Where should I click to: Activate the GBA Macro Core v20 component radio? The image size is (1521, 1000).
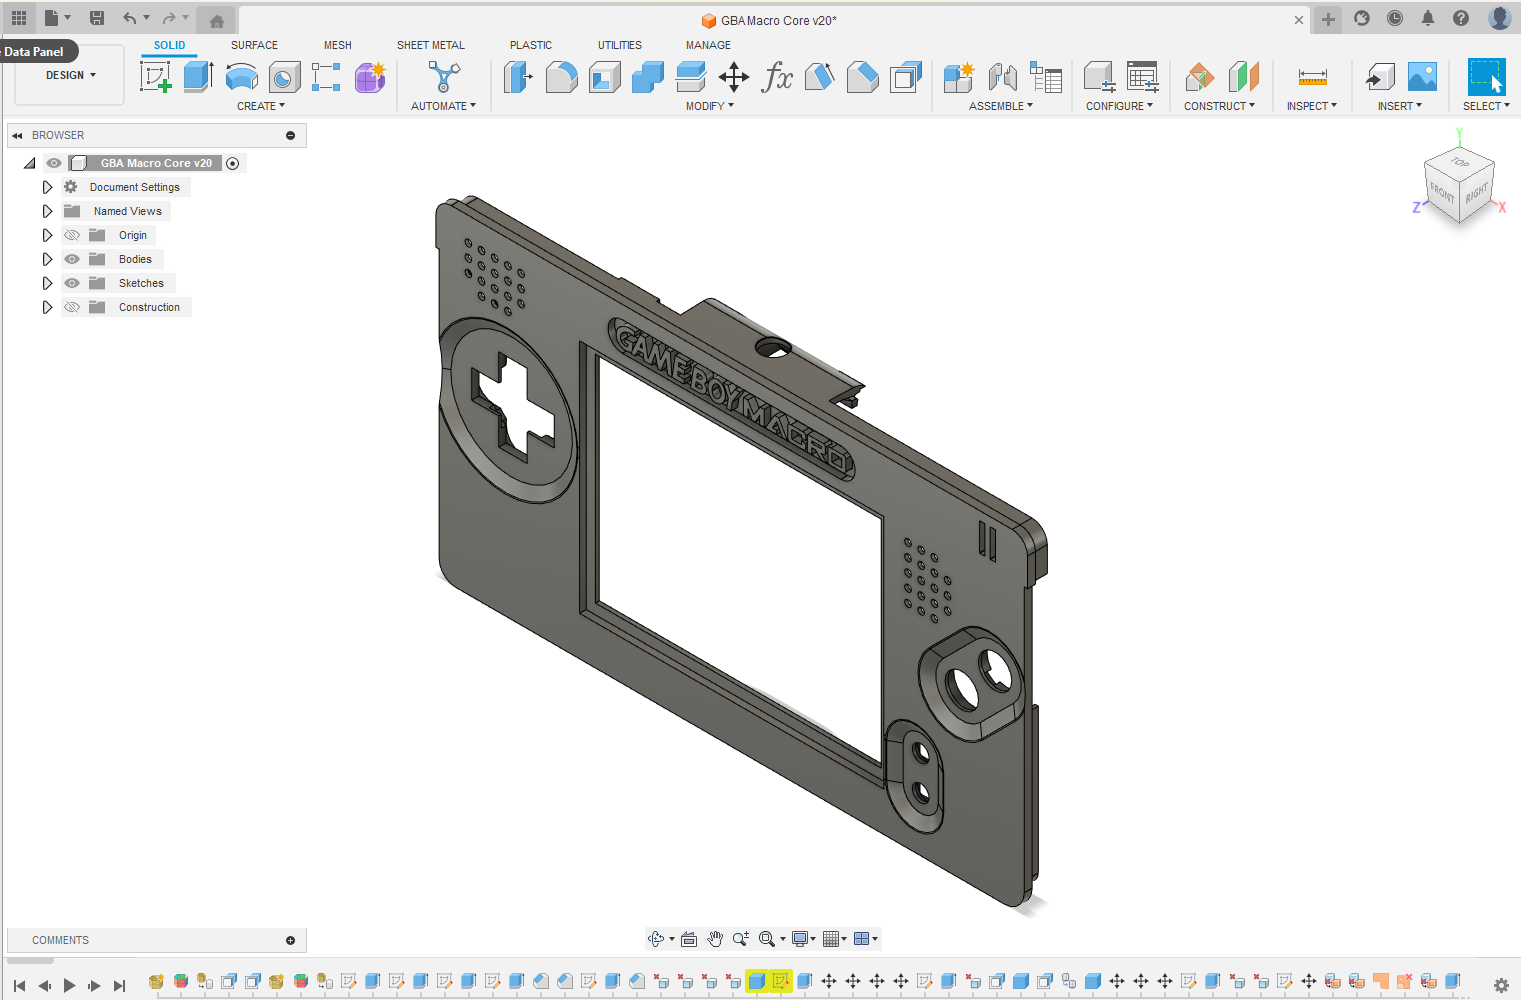(233, 163)
